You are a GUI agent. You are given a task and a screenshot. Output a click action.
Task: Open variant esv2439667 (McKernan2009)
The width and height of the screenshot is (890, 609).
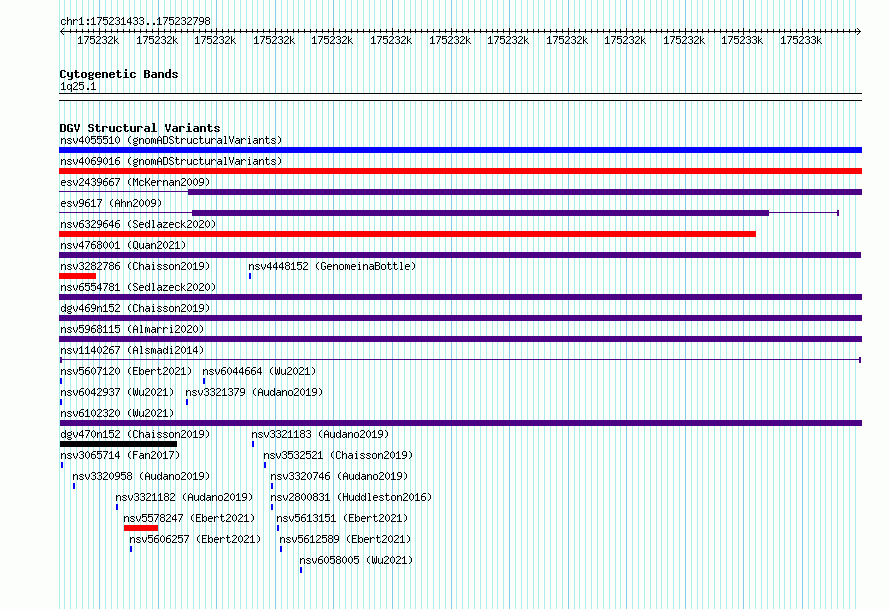(x=135, y=182)
